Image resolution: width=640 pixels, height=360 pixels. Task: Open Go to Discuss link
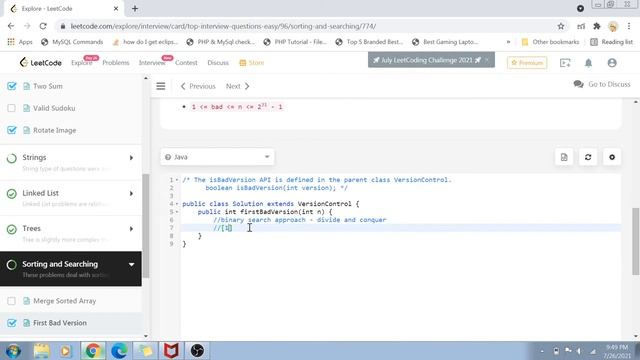602,84
